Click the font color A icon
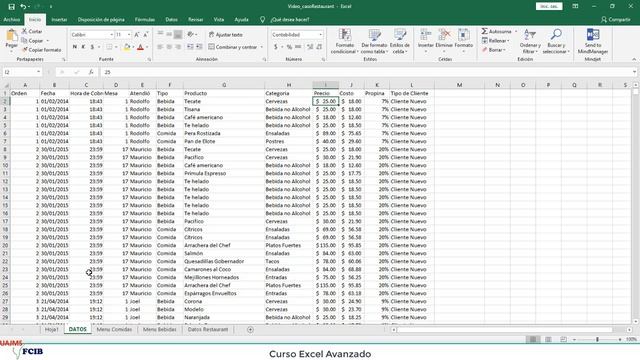This screenshot has width=640, height=360. 140,47
